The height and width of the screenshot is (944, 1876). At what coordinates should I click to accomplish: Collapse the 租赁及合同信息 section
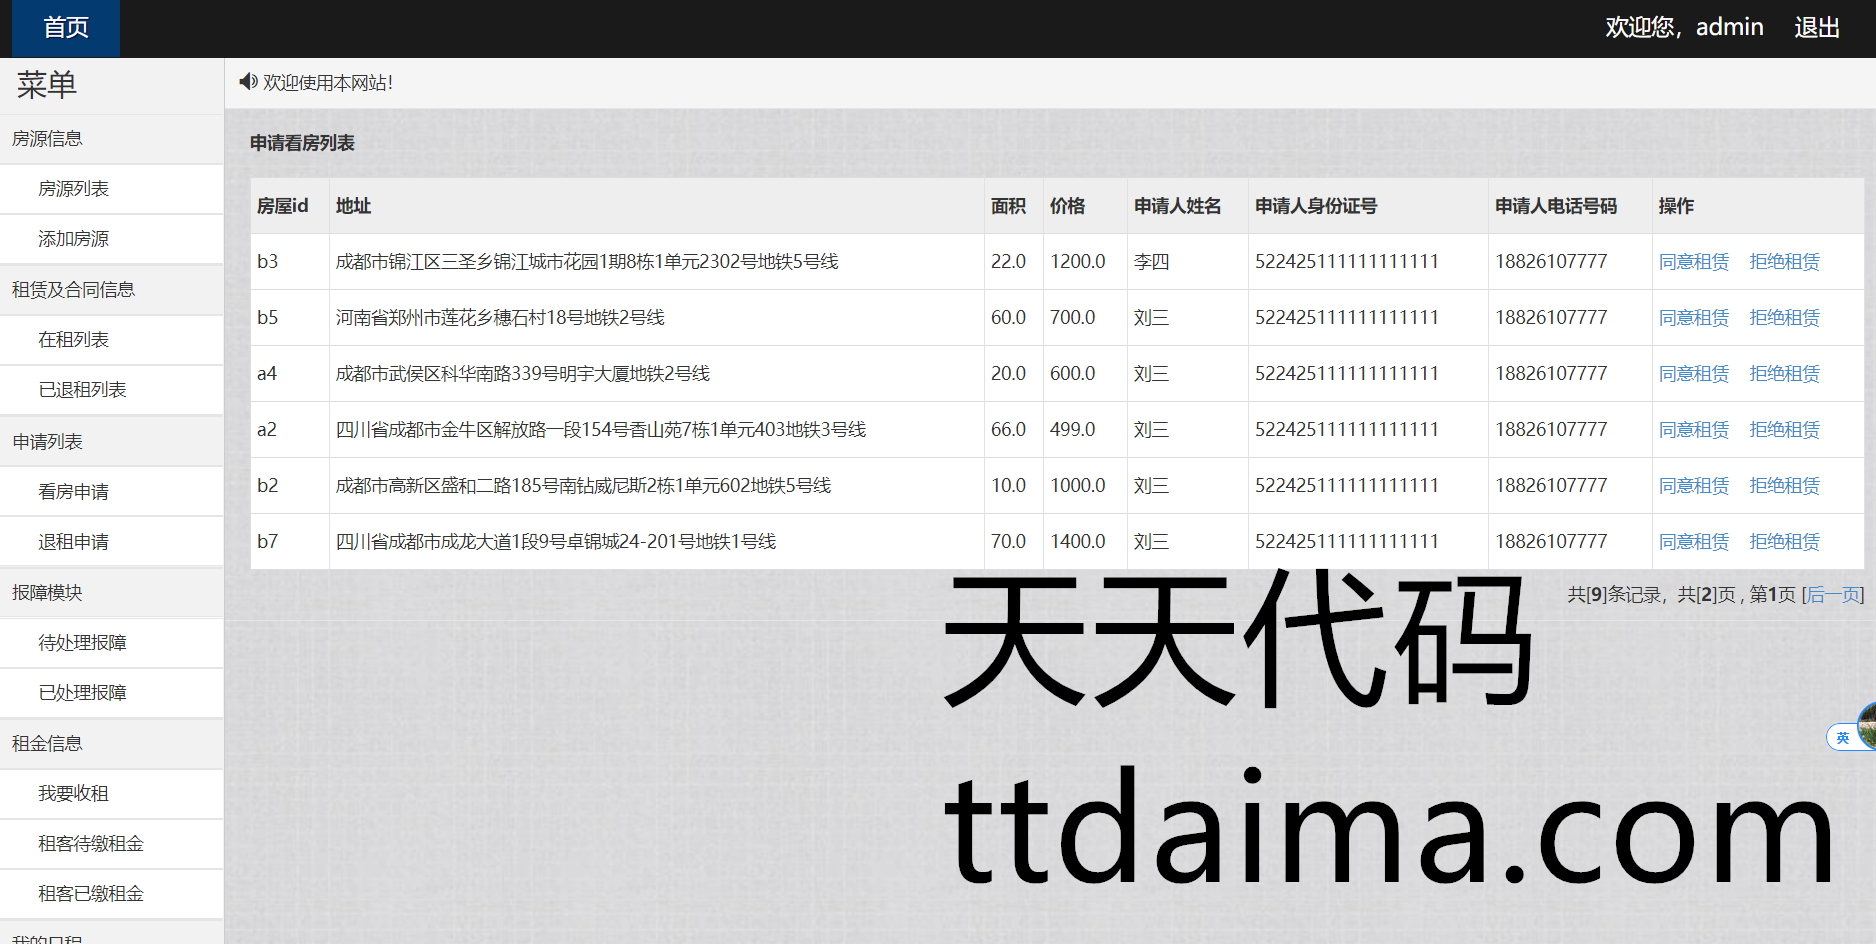click(x=73, y=290)
